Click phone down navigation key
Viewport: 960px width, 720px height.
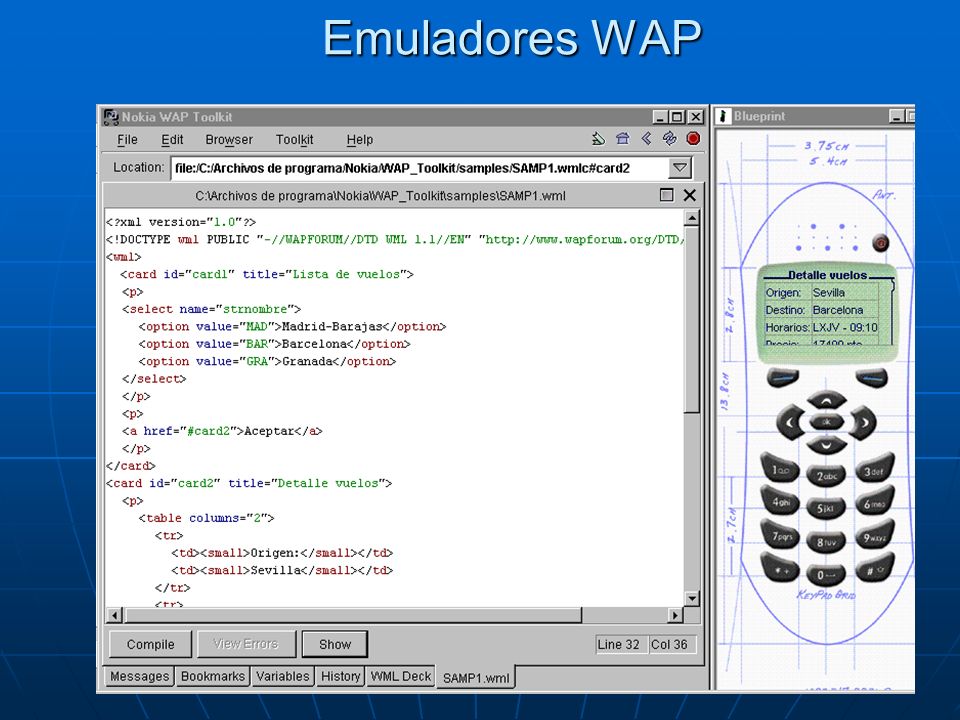pyautogui.click(x=827, y=444)
